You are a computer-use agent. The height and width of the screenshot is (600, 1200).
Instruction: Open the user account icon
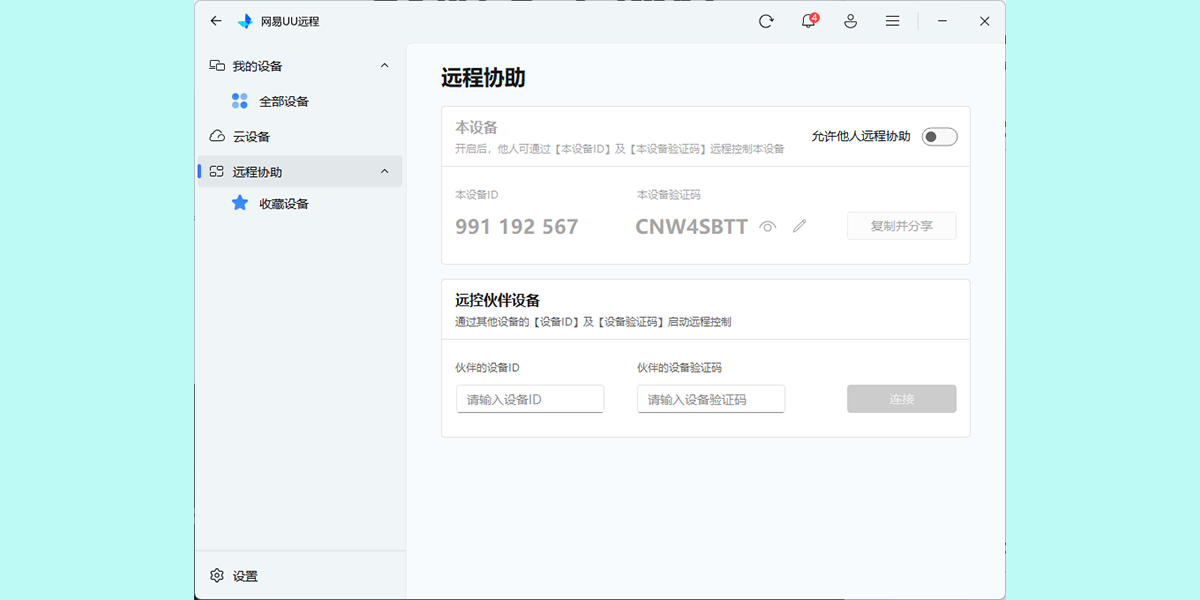[850, 21]
